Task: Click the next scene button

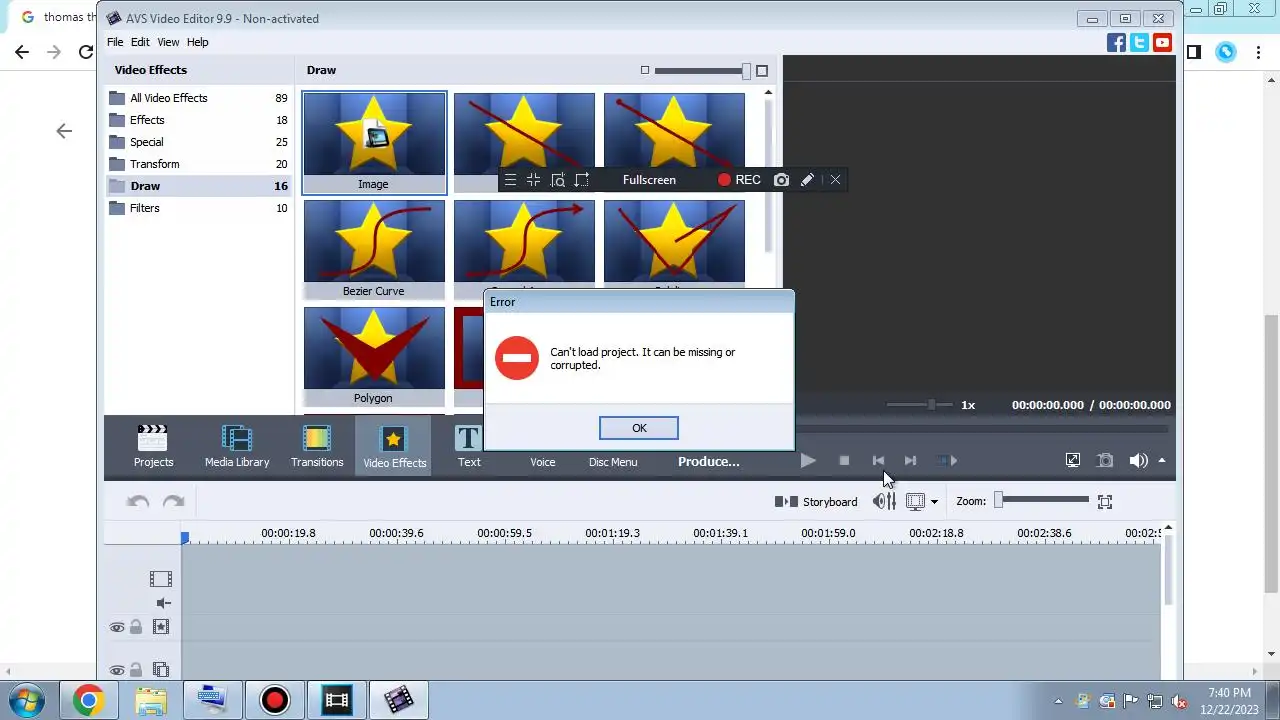Action: coord(947,461)
